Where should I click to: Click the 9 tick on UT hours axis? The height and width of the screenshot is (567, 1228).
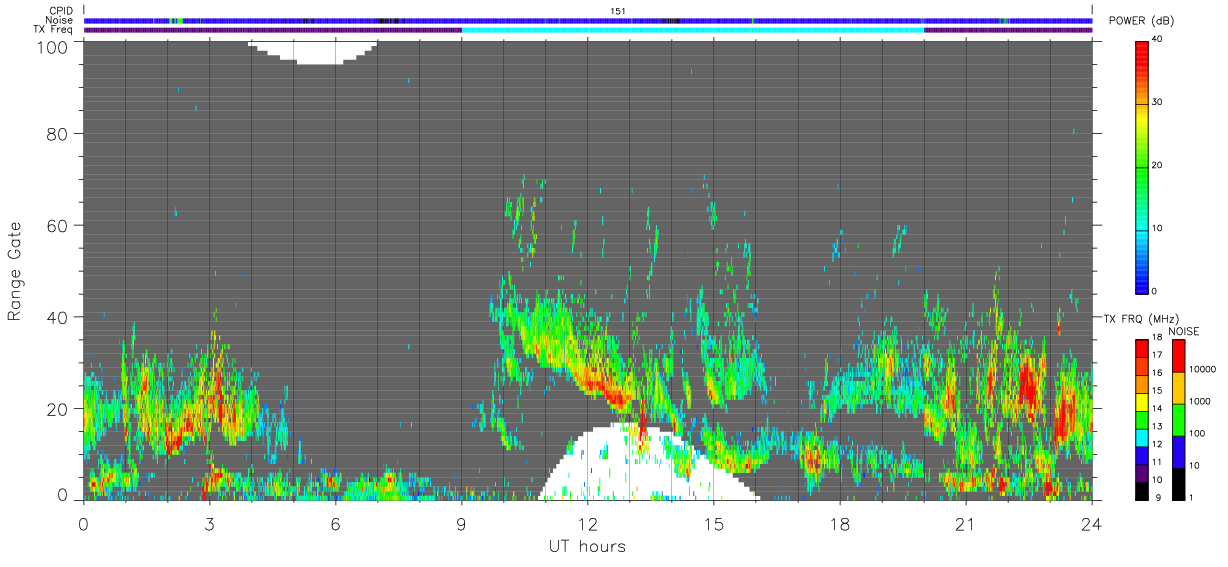[x=461, y=523]
